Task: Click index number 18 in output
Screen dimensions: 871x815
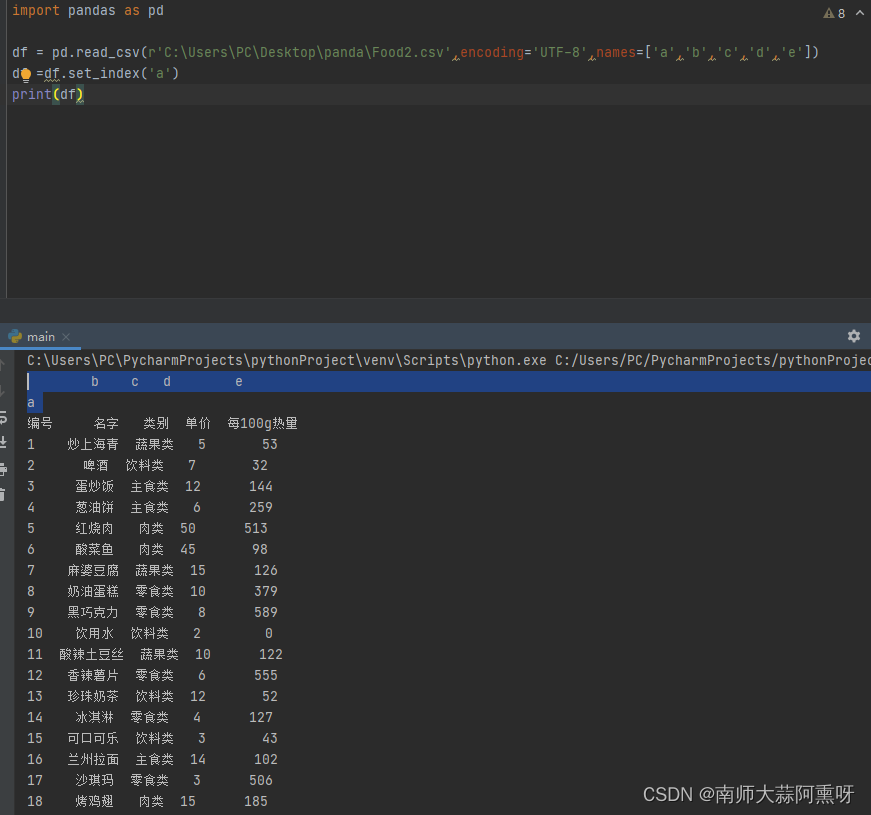Action: click(34, 802)
